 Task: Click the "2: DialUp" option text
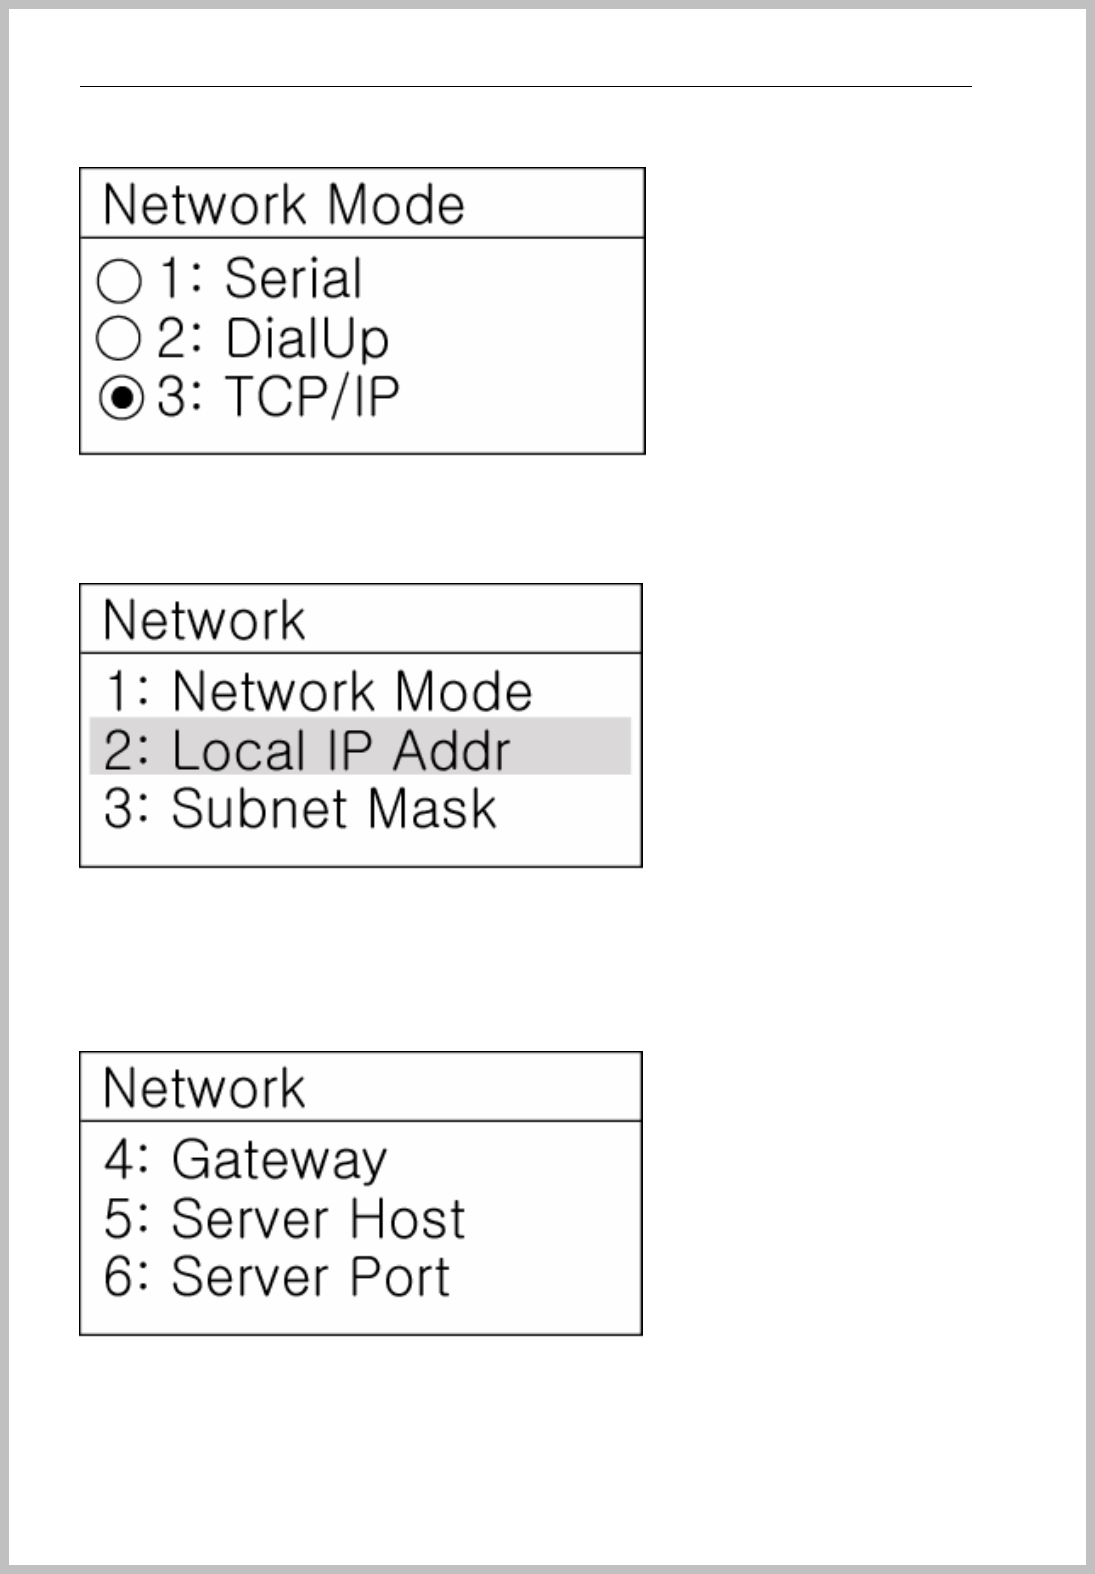tap(272, 338)
